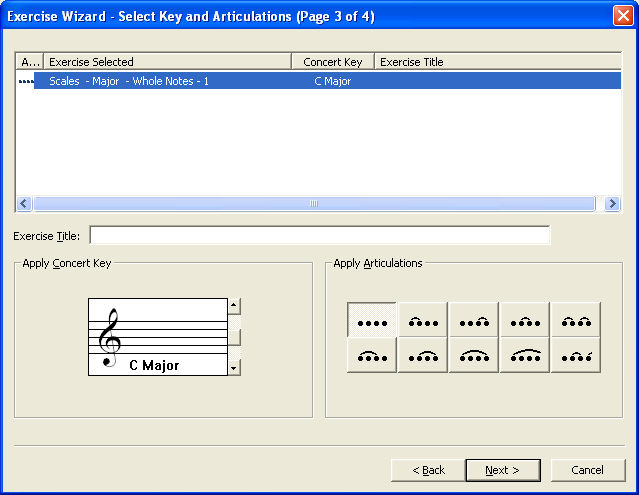
Task: Cancel the Exercise Wizard
Action: [x=587, y=470]
